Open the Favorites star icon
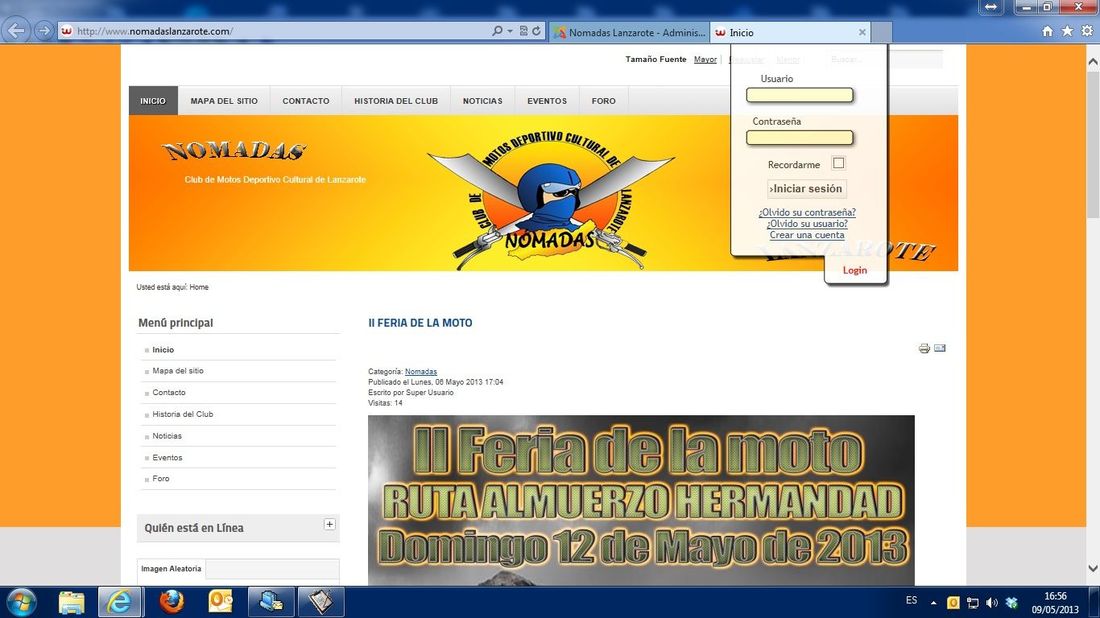 click(x=1067, y=31)
